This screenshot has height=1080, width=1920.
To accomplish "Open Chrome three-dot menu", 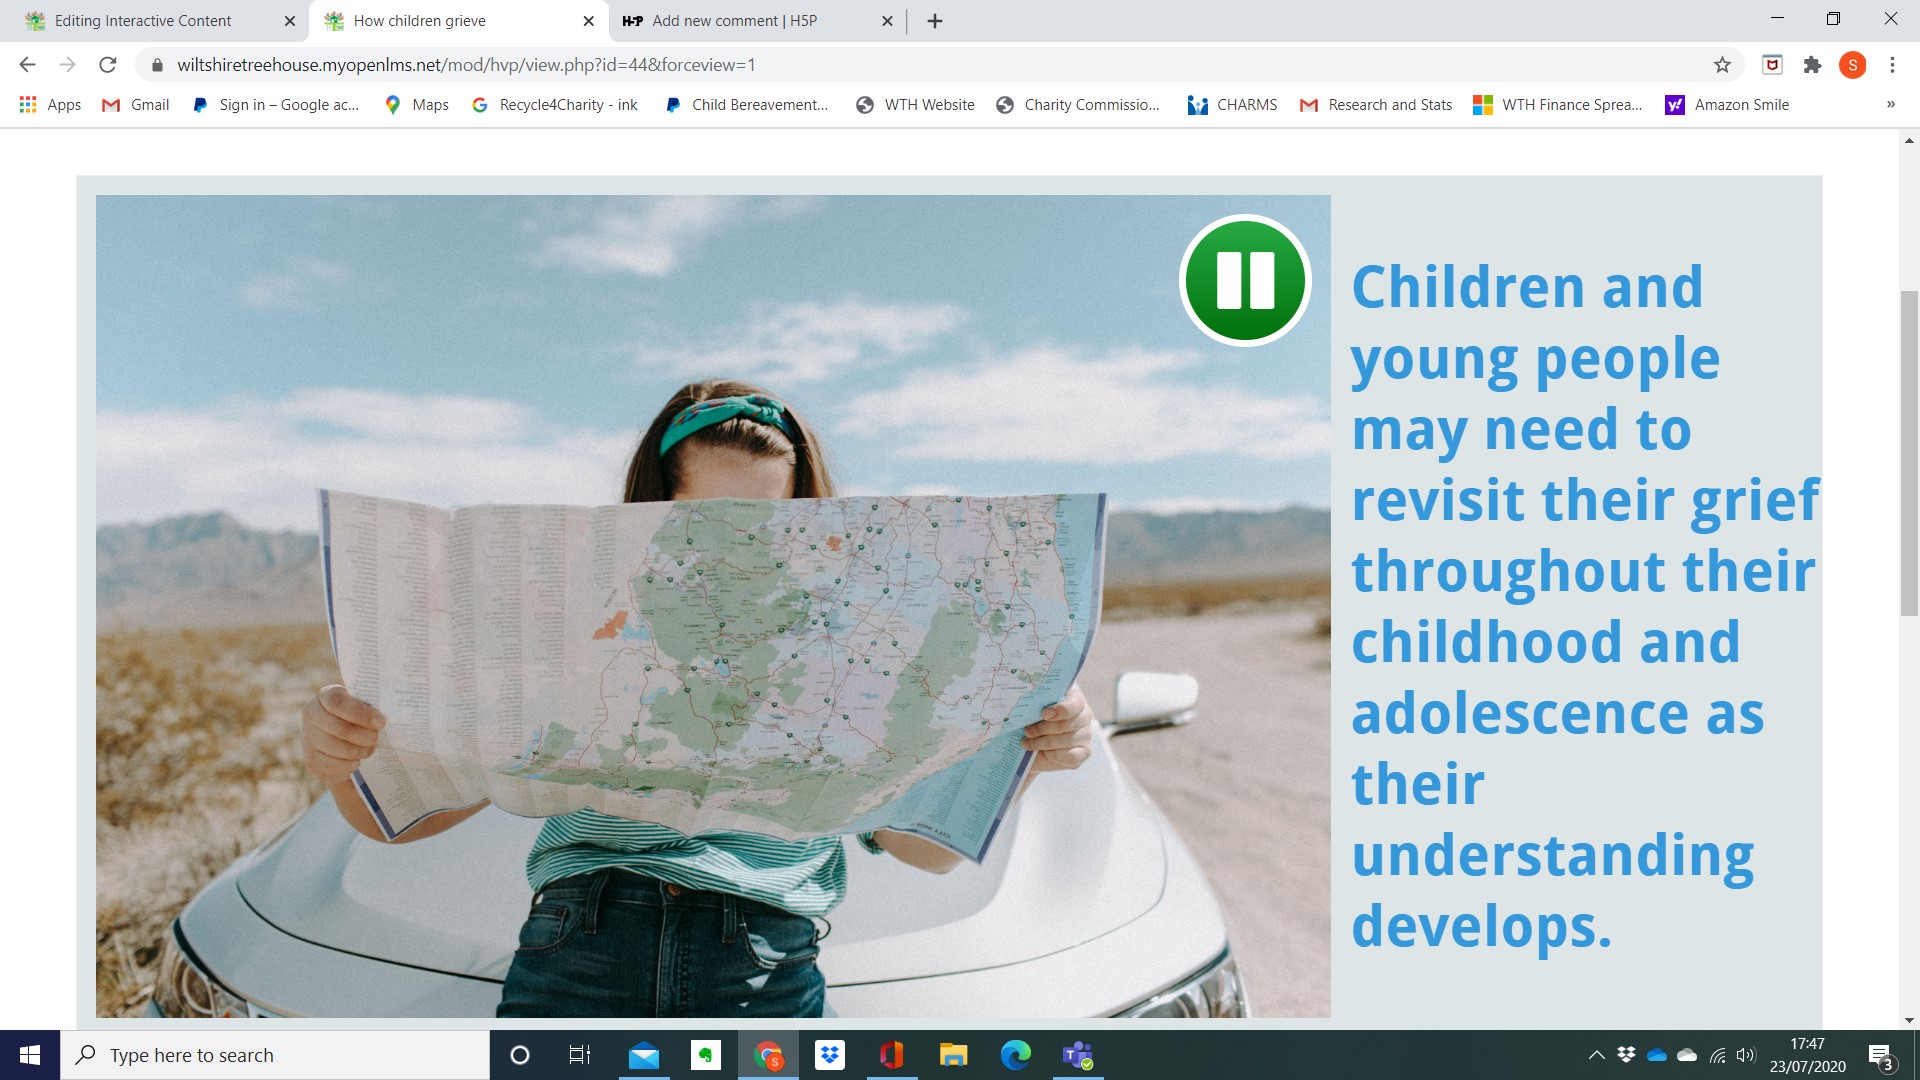I will [x=1892, y=65].
